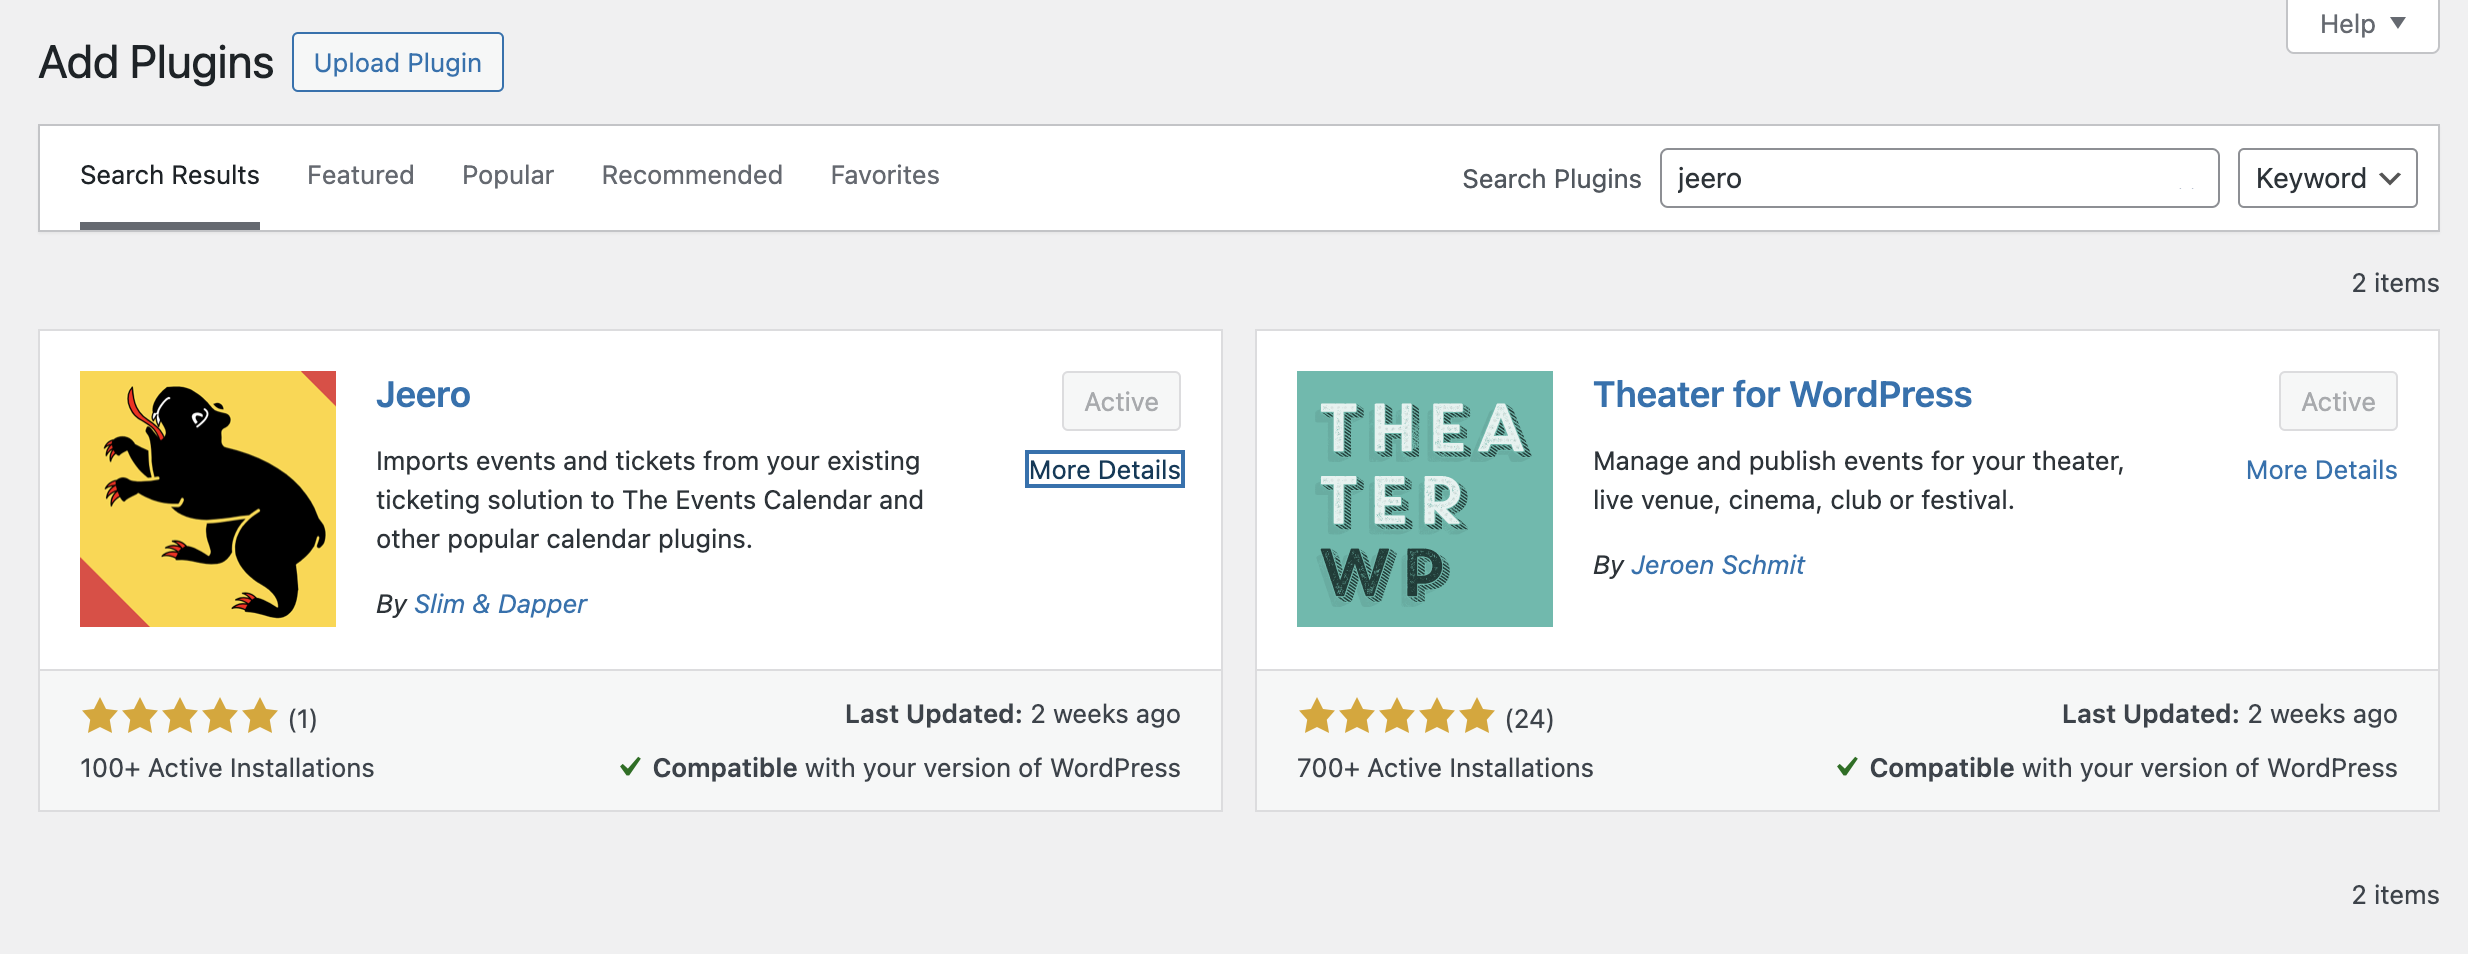
Task: Click the Jeero bear plugin icon
Action: (208, 499)
